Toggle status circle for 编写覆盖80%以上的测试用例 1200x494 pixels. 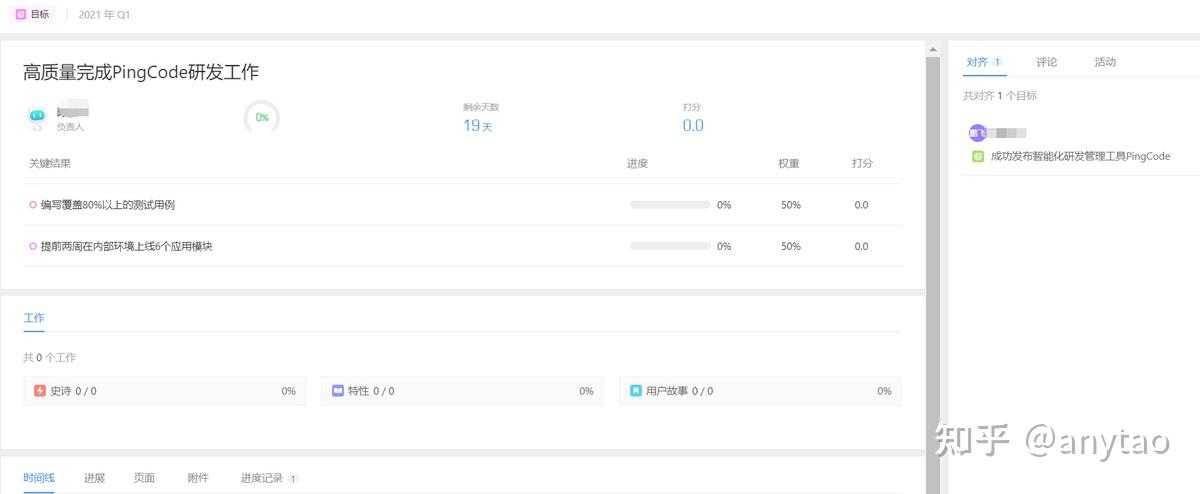(x=33, y=205)
